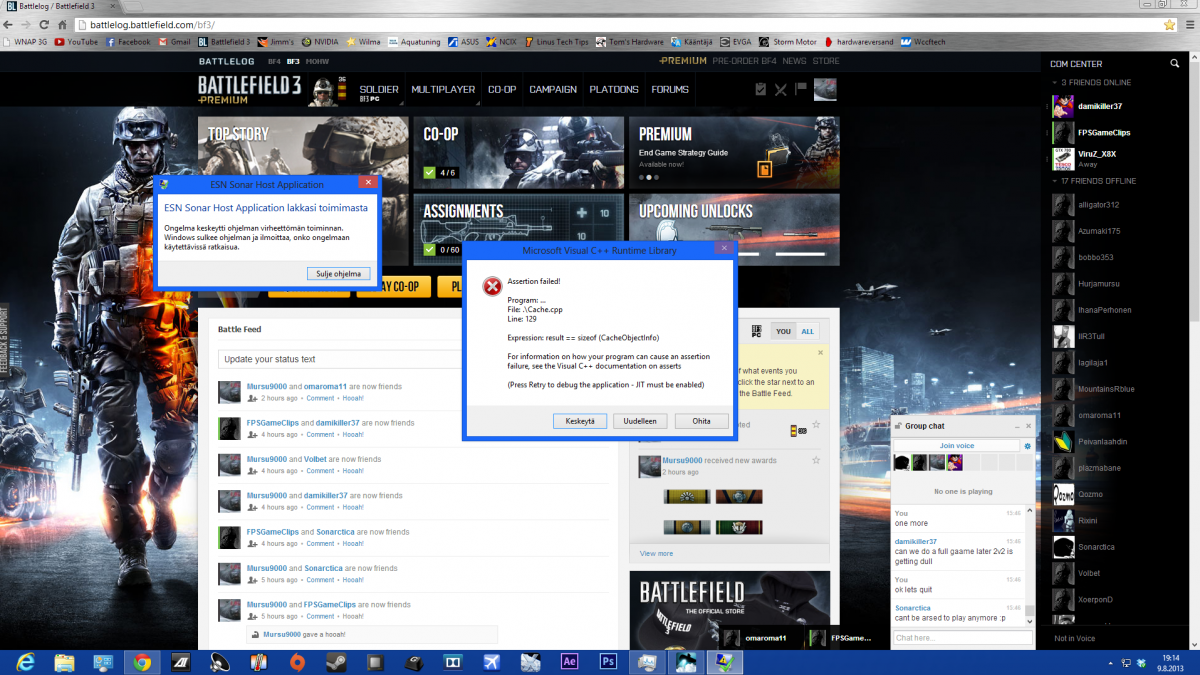
Task: Open Origin from the taskbar
Action: coord(297,662)
